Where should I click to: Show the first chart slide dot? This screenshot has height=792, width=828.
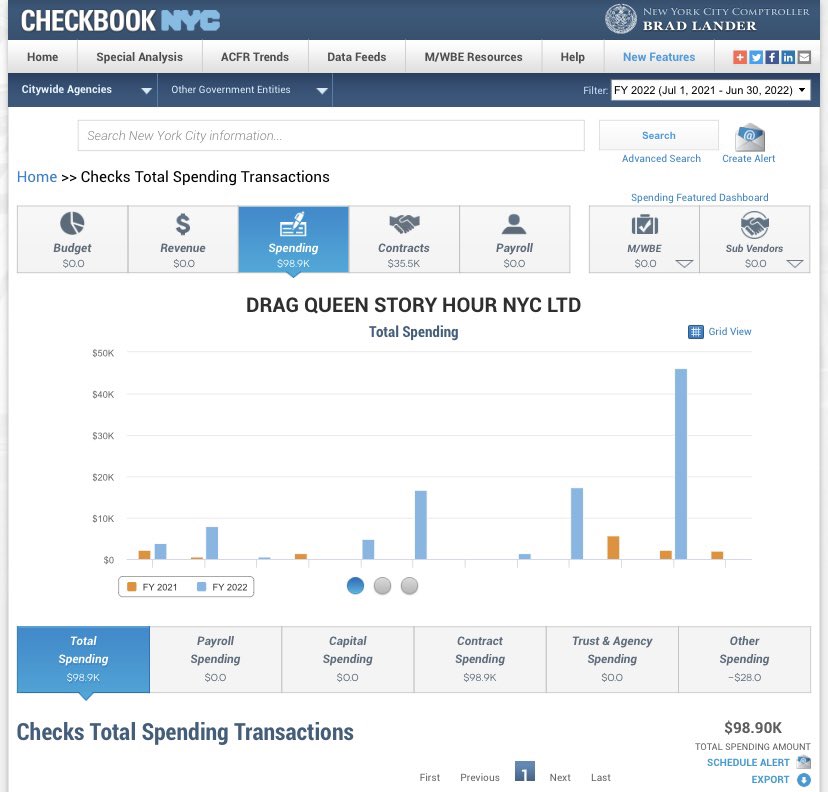click(x=355, y=586)
